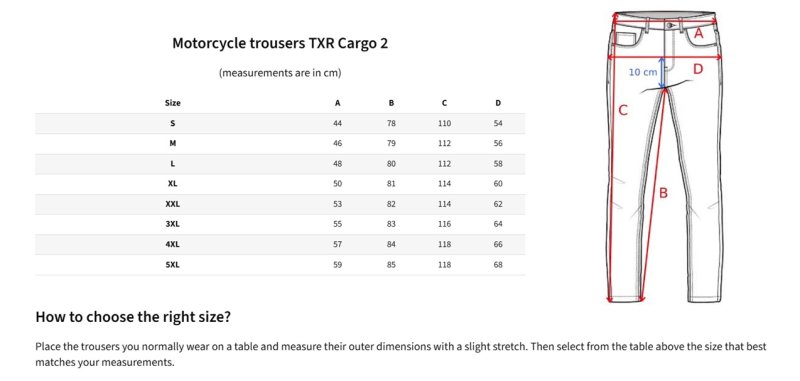This screenshot has width=800, height=381.
Task: Click the 5XL size row label
Action: pyautogui.click(x=172, y=265)
